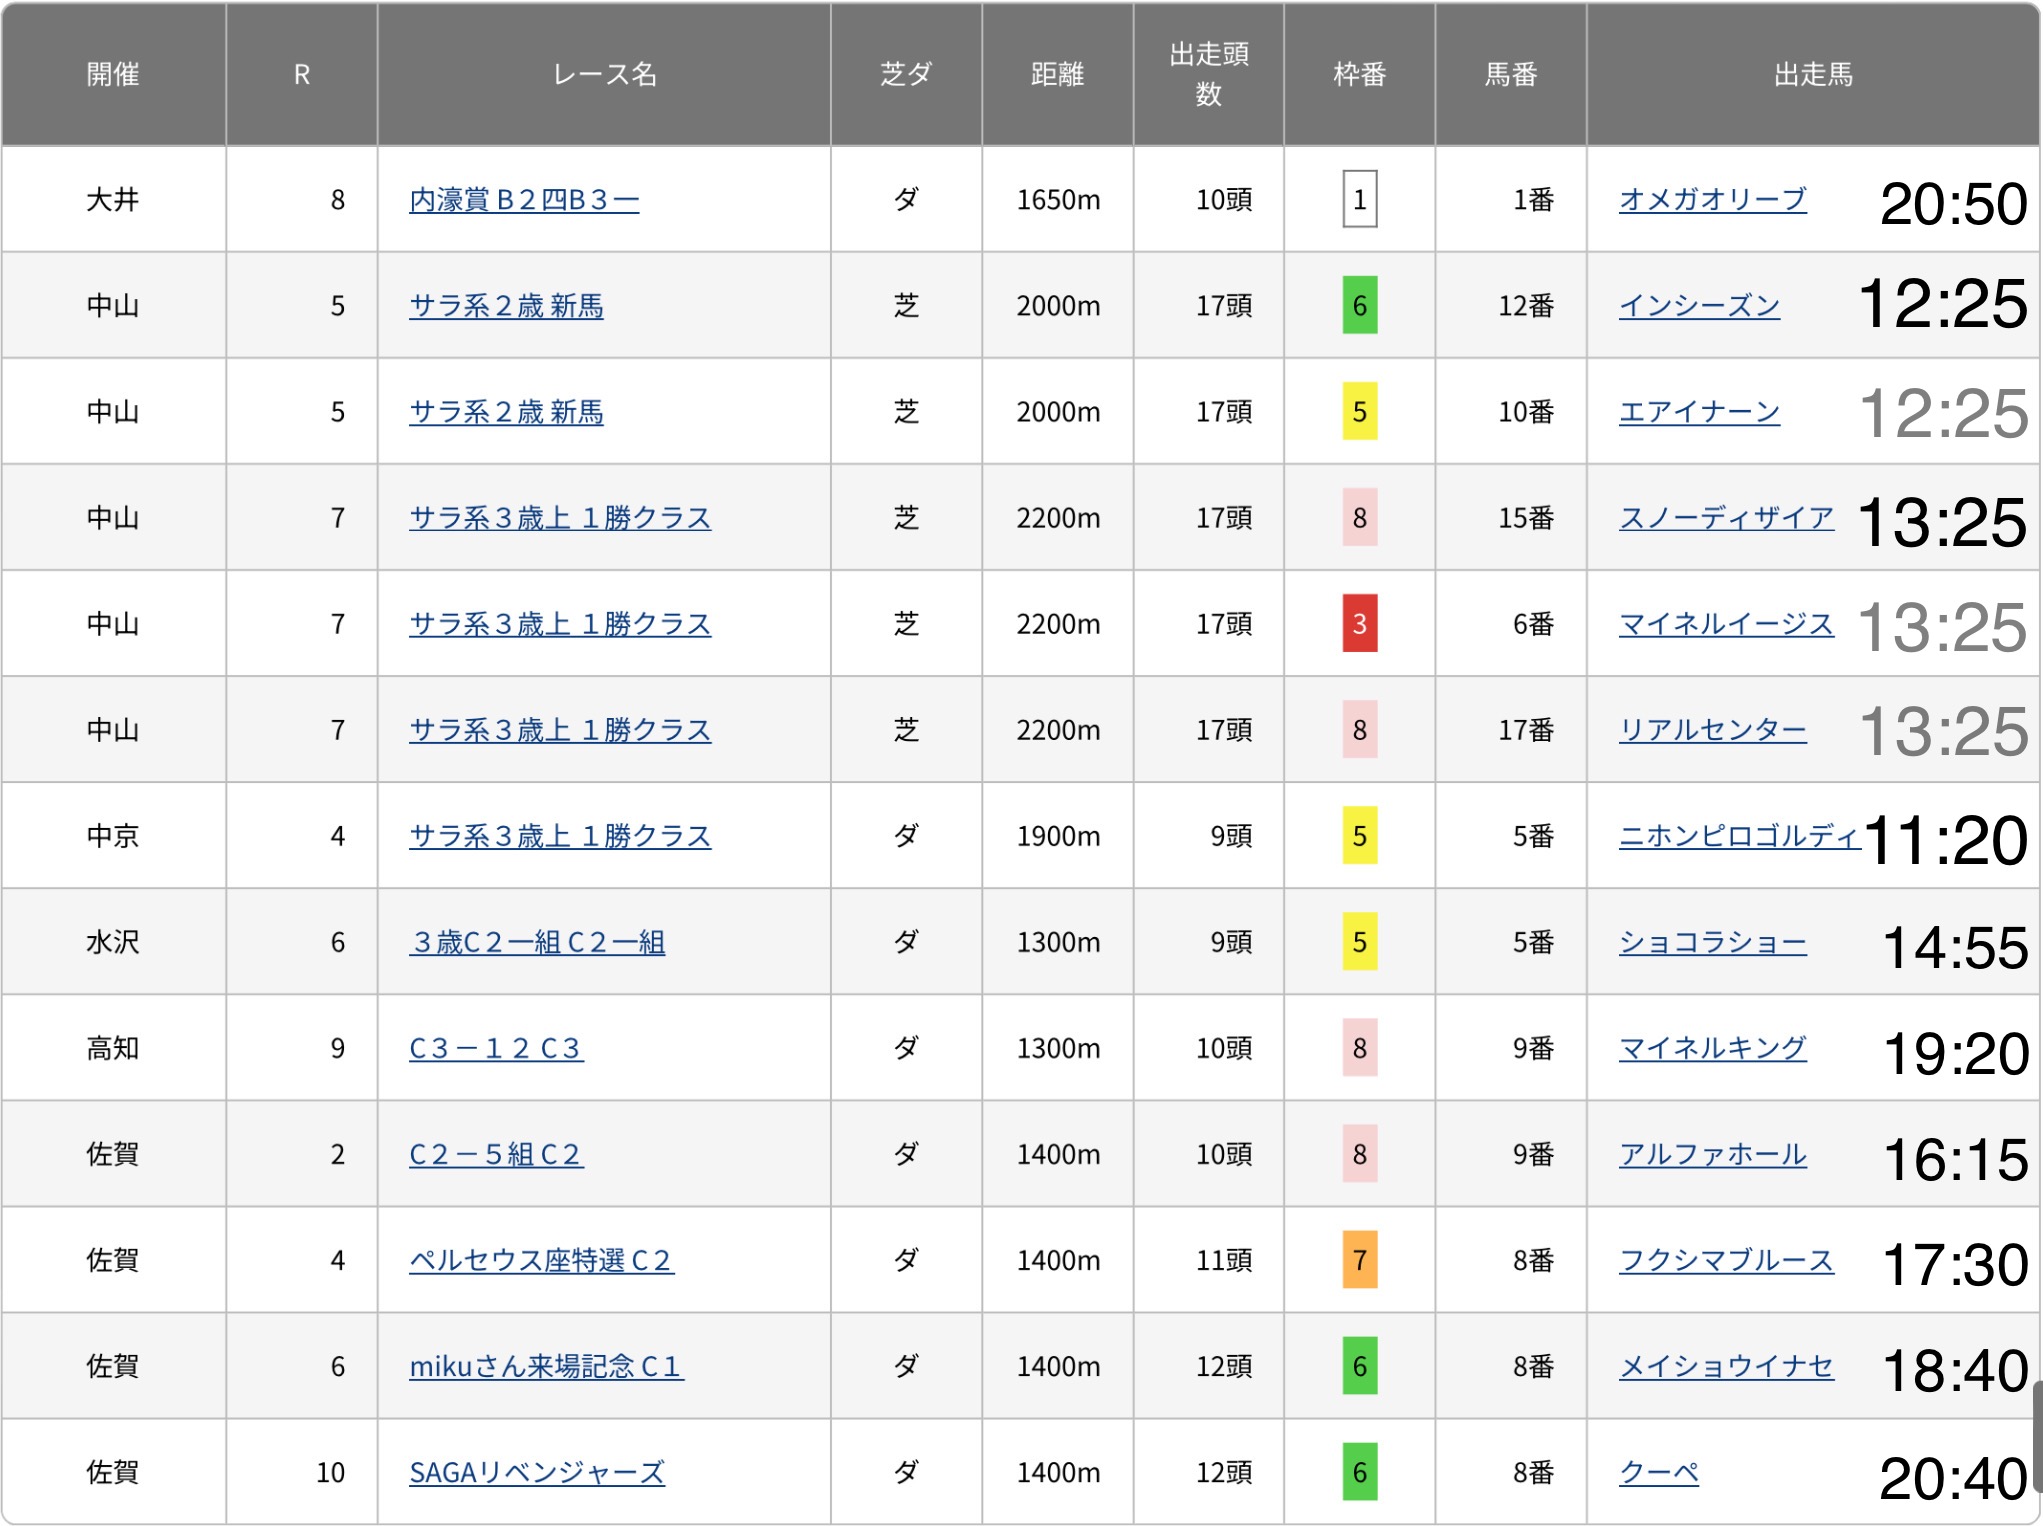The height and width of the screenshot is (1526, 2043).
Task: Open the 内濠賞Ｂ２四B３一 race link
Action: (x=524, y=200)
